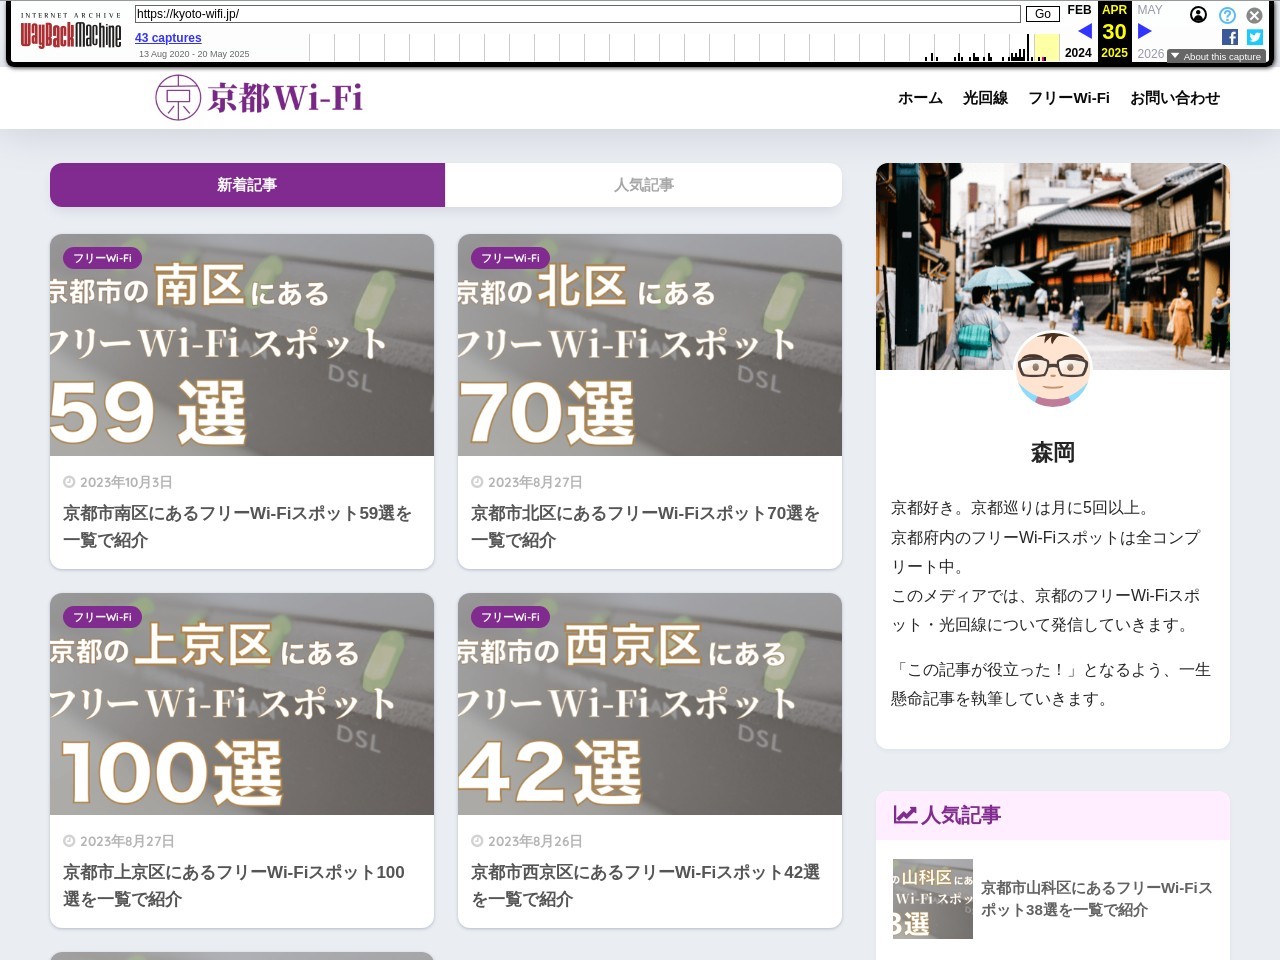Open the 西京区 42選 article thumbnail
The height and width of the screenshot is (960, 1280).
pos(650,704)
